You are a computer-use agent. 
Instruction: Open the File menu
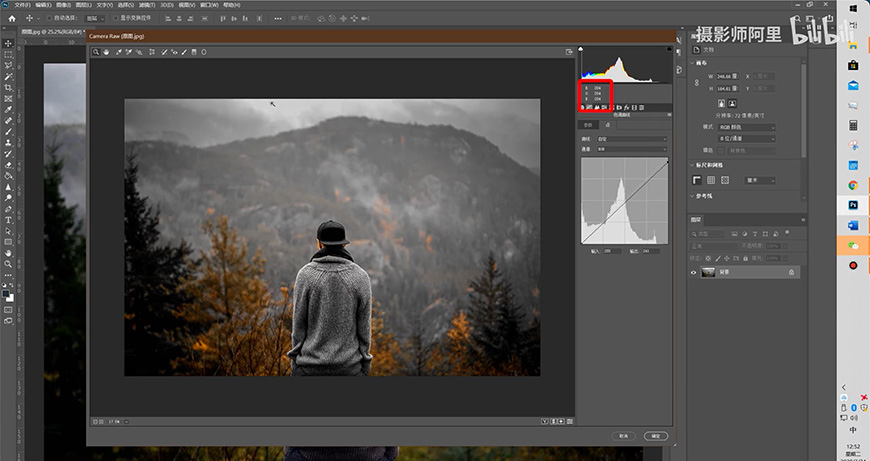coord(23,4)
